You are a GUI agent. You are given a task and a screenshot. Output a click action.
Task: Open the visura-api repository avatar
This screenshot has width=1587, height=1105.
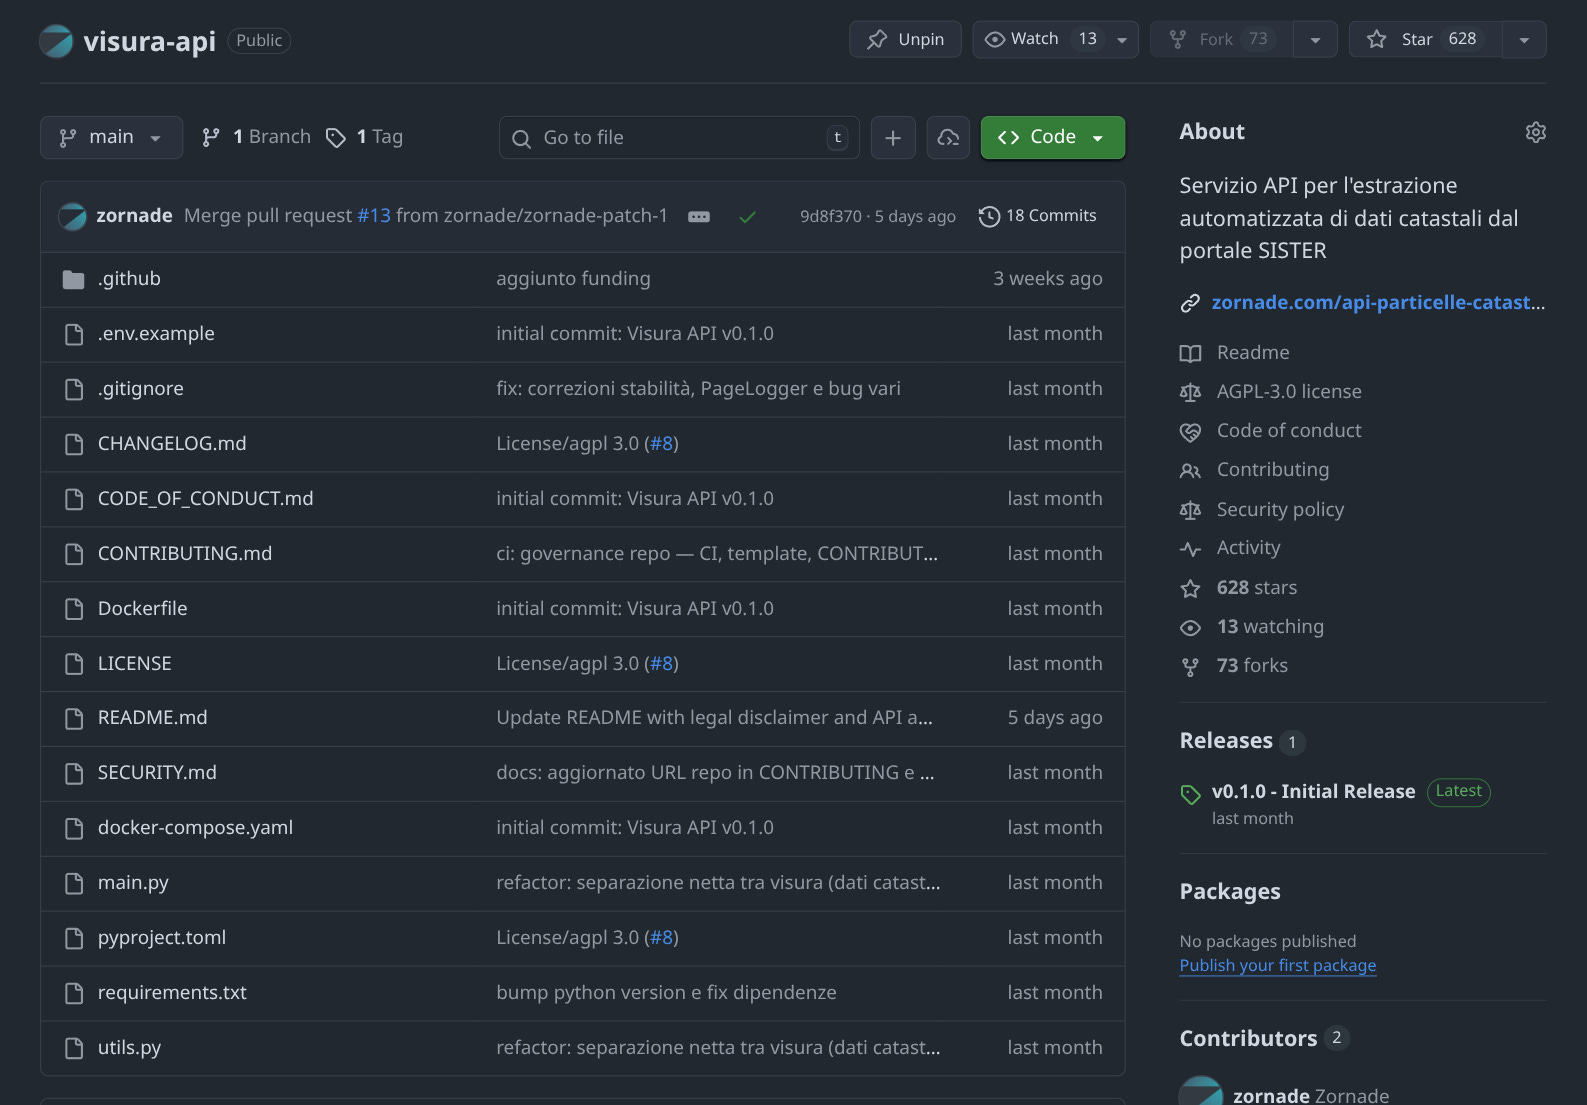[x=56, y=41]
